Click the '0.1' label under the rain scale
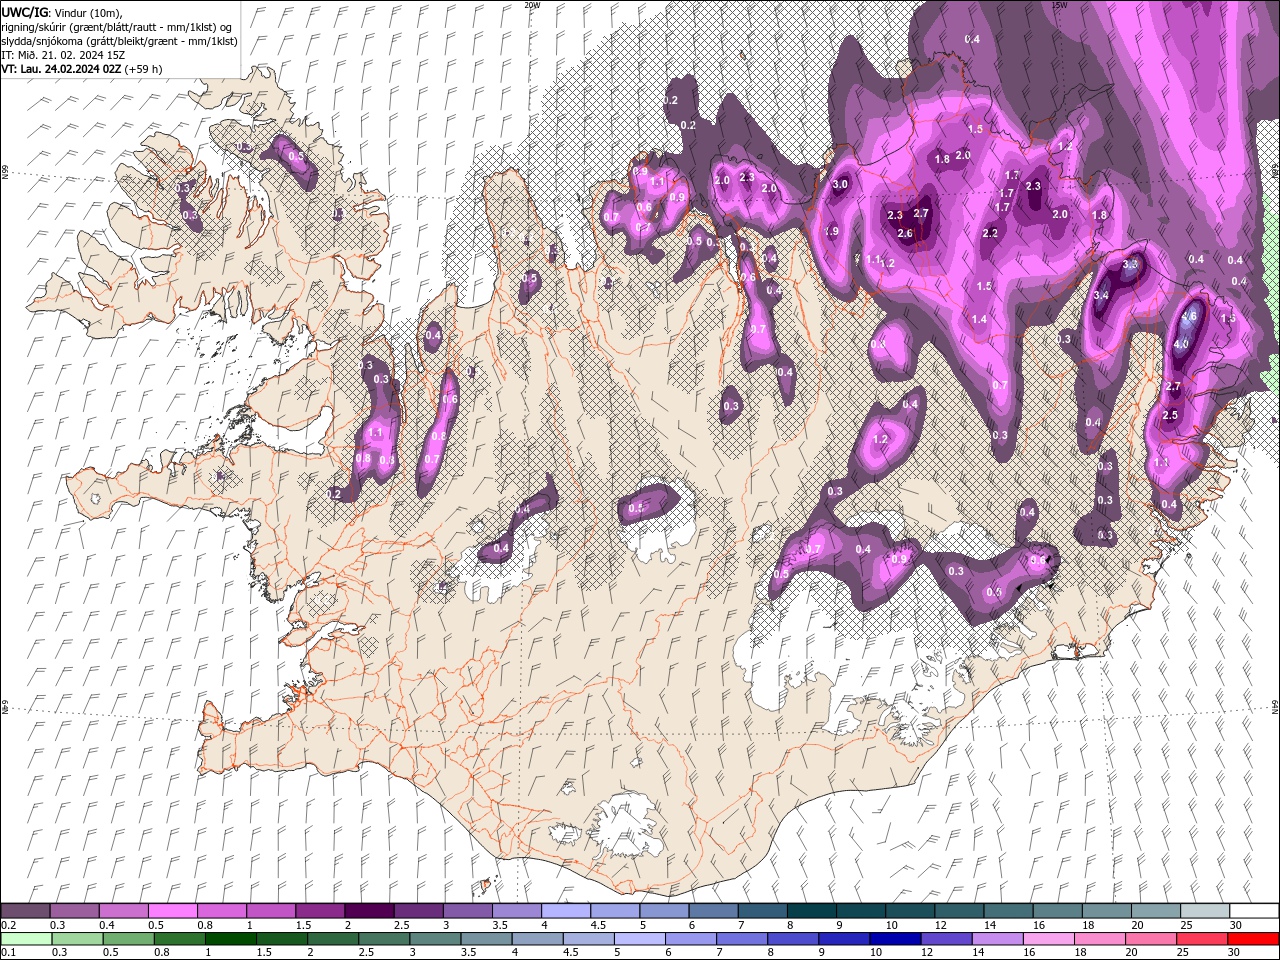Screen dimensions: 1280x960 tap(7, 952)
